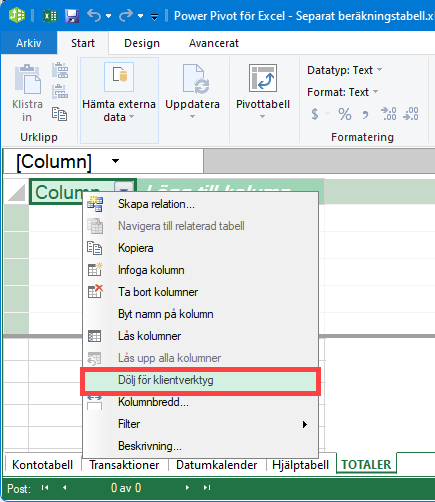Customize the Quick Access Toolbar
Image resolution: width=435 pixels, height=502 pixels.
click(x=154, y=16)
